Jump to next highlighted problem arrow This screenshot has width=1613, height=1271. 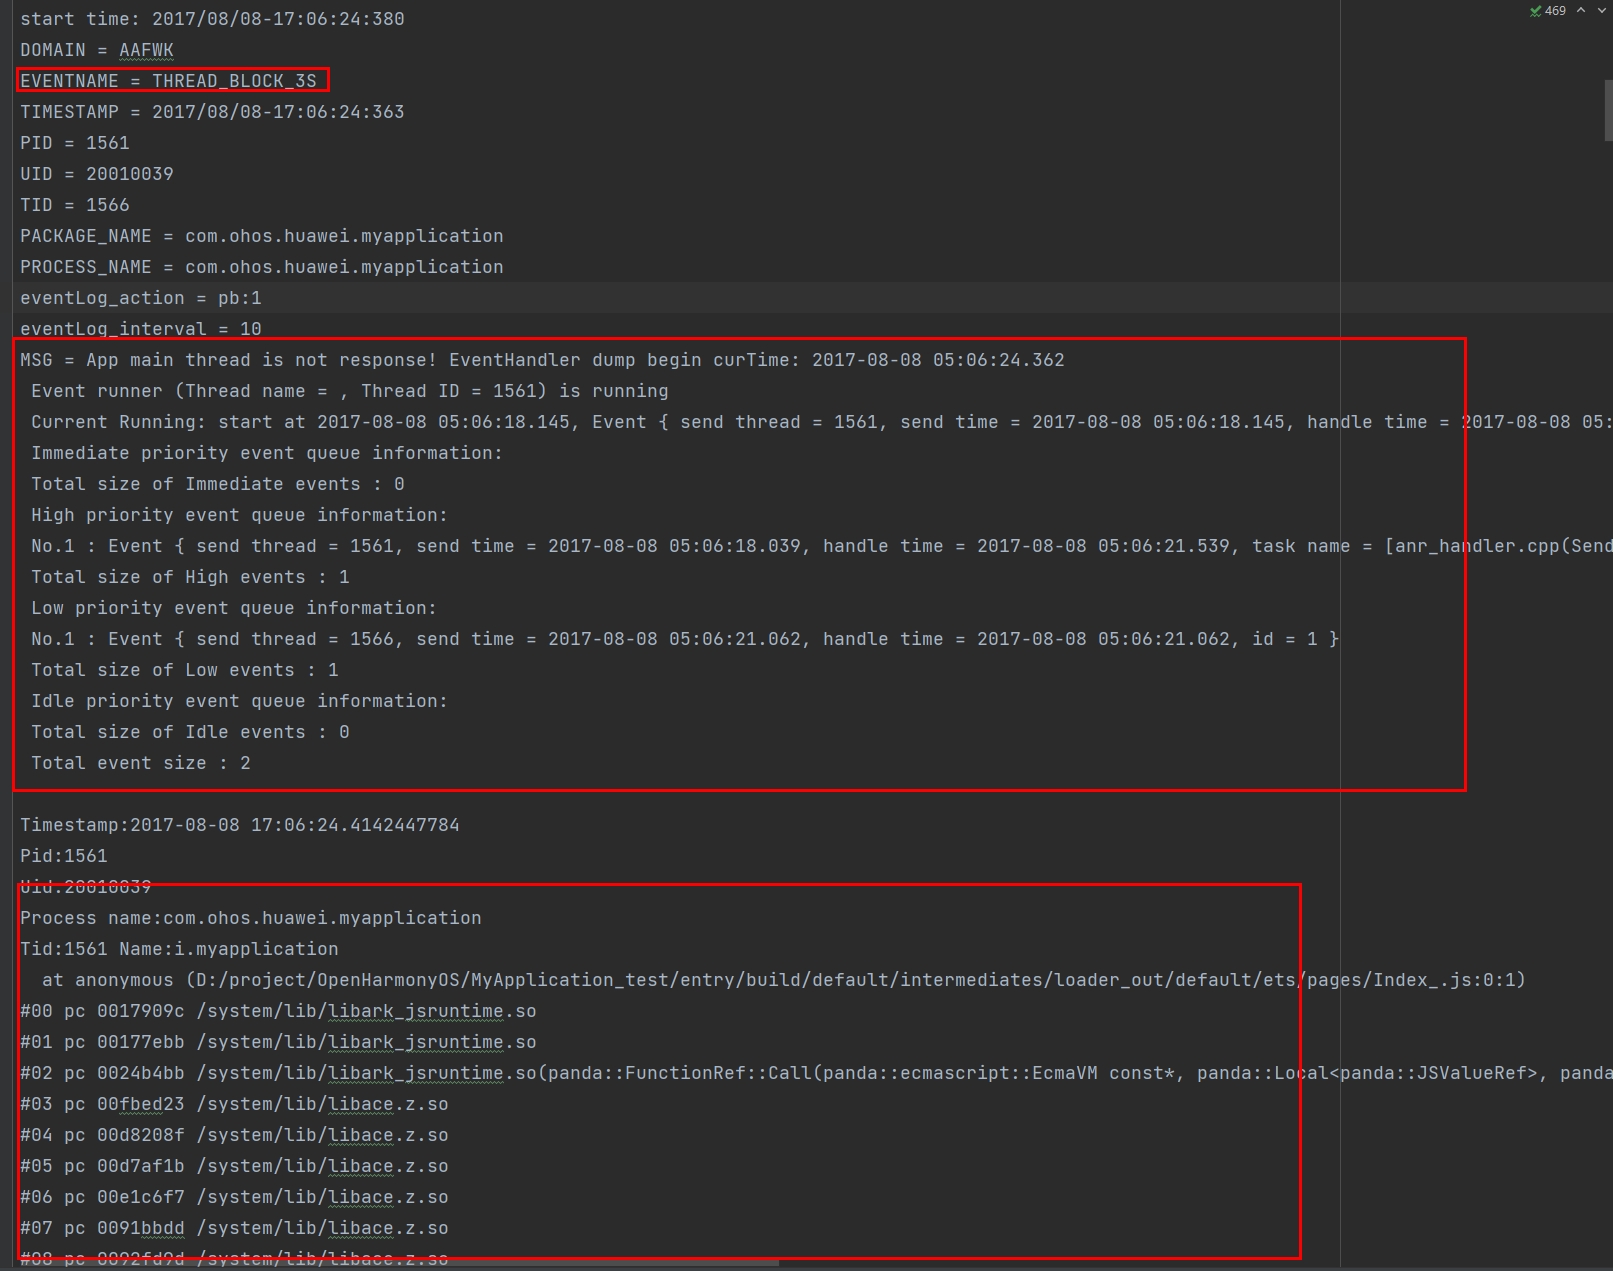pos(1602,11)
